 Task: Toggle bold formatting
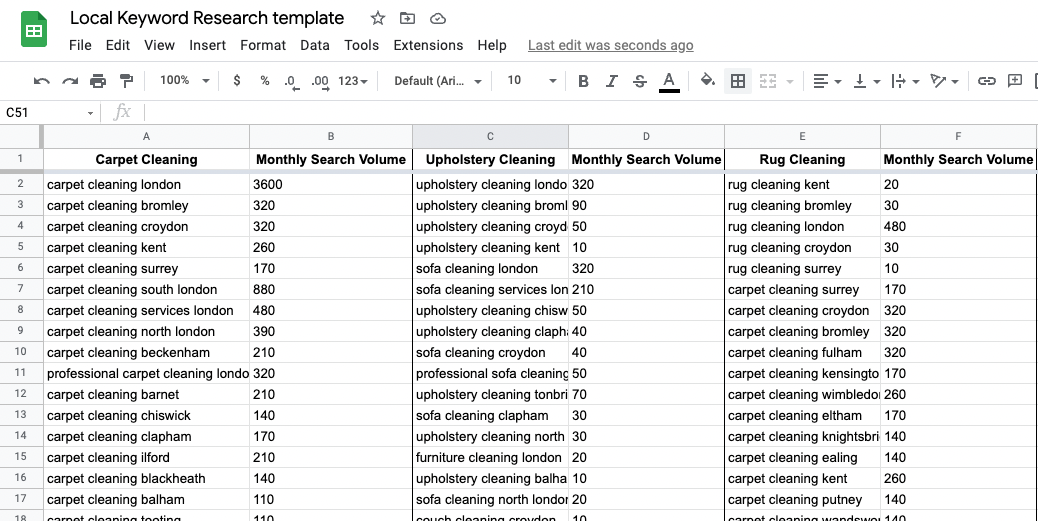point(584,81)
